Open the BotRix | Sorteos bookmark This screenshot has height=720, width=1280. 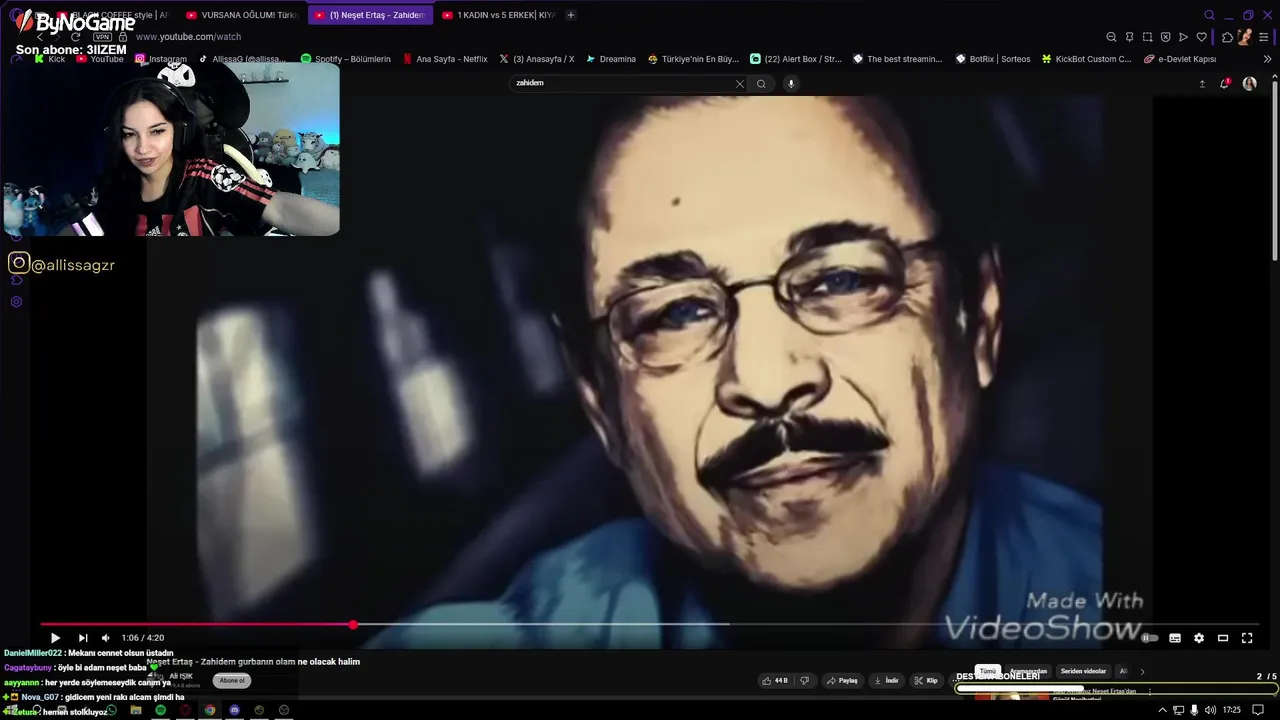(x=993, y=59)
